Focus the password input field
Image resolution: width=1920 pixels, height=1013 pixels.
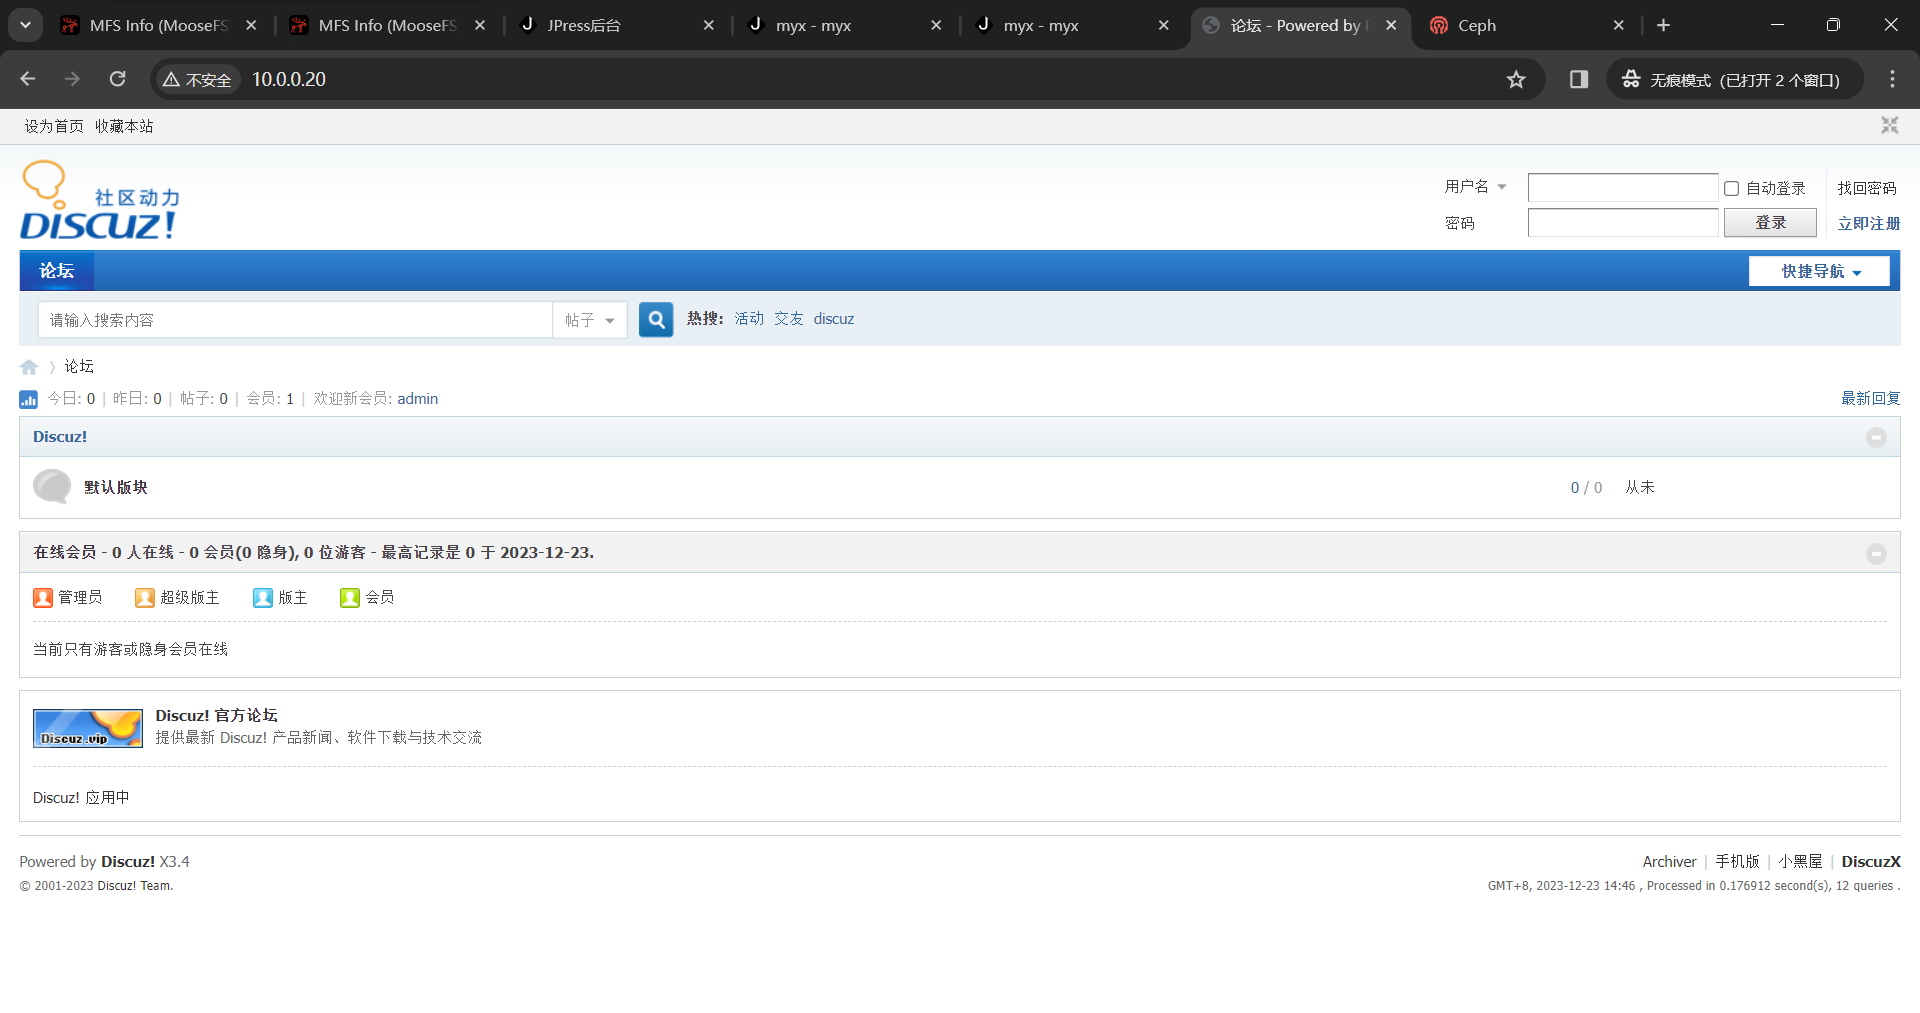(1623, 222)
